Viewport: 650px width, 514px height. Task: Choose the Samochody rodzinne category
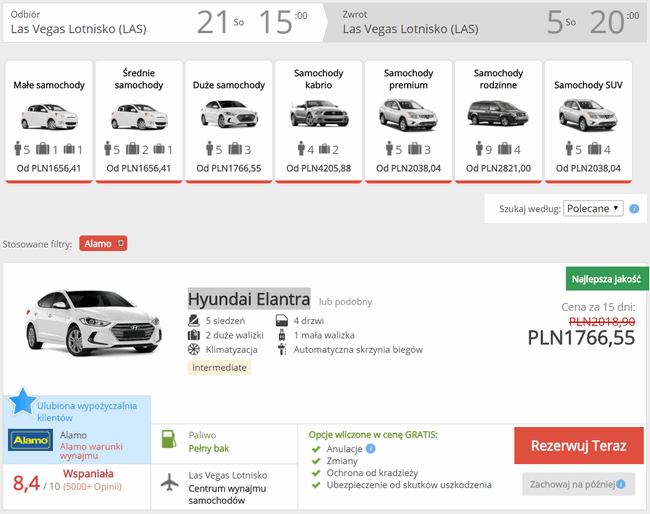[498, 121]
